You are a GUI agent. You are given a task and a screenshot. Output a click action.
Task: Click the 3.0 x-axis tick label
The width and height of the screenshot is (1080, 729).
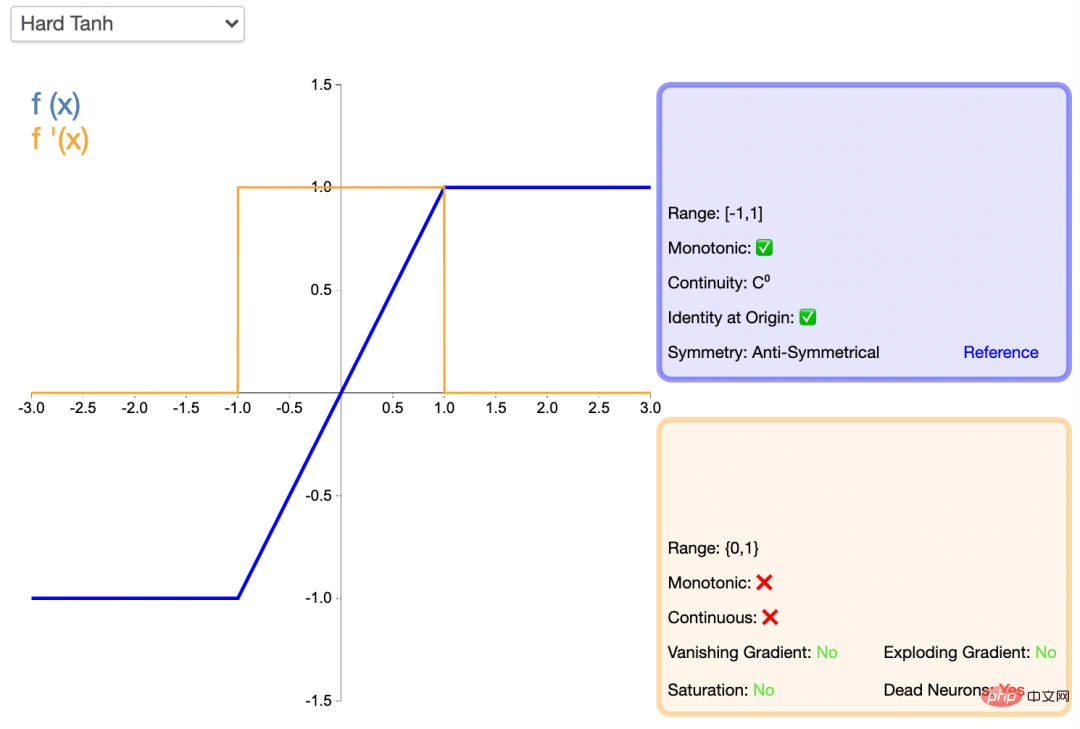[650, 408]
